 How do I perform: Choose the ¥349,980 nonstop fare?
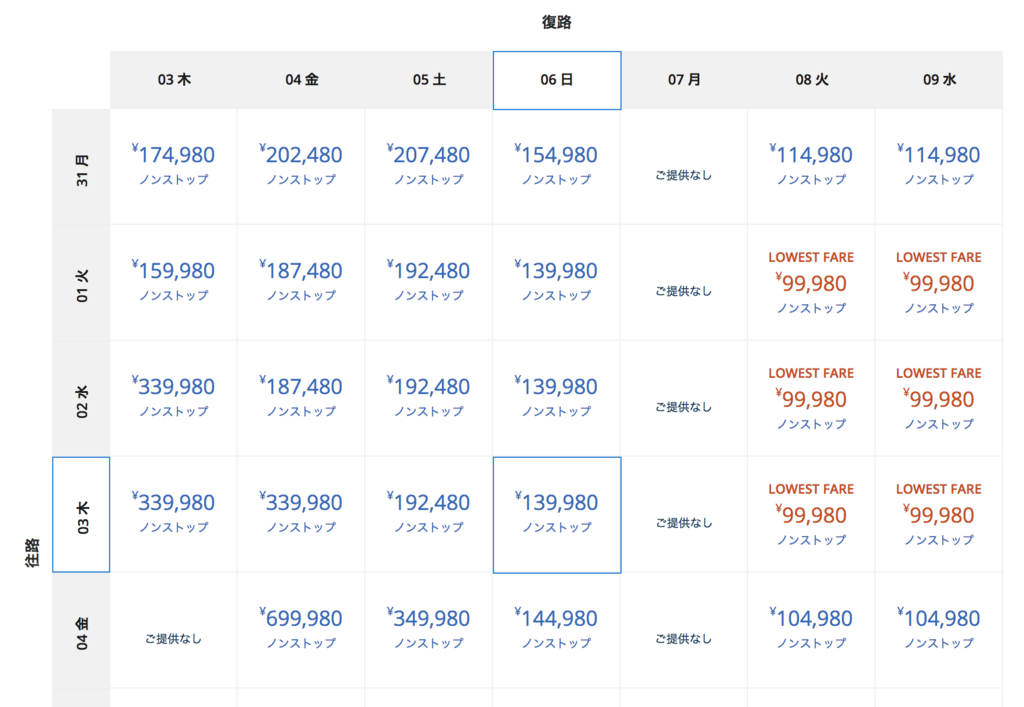pyautogui.click(x=429, y=631)
